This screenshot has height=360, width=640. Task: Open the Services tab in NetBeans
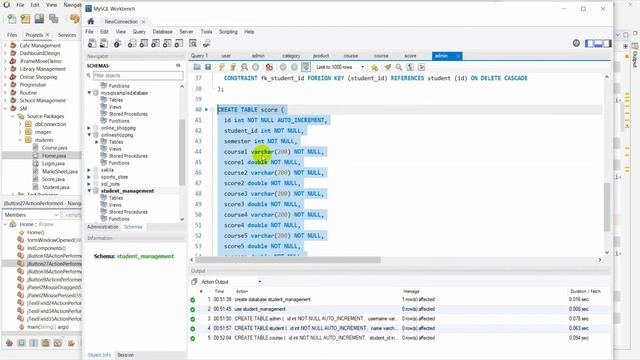pos(67,35)
